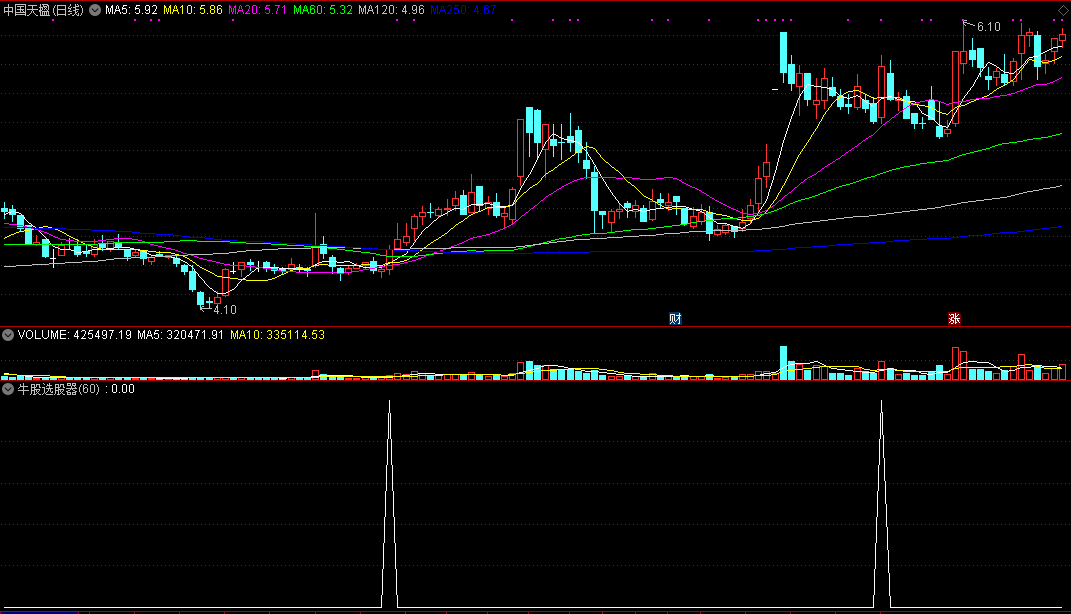Viewport: 1071px width, 614px height.
Task: Click the VOLUME: 425497.19 readout
Action: tap(74, 335)
